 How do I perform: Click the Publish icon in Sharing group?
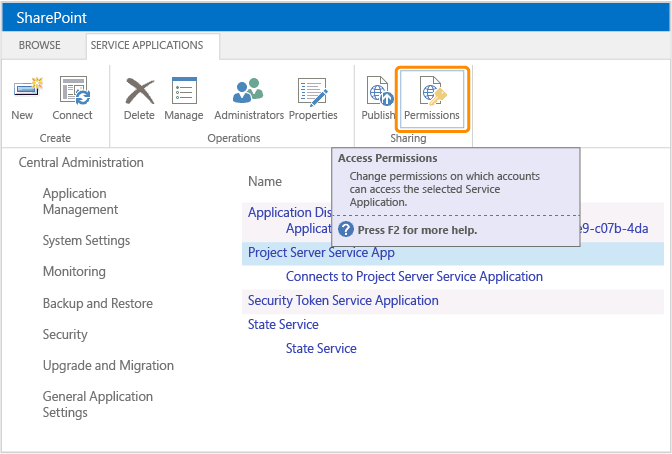click(379, 90)
